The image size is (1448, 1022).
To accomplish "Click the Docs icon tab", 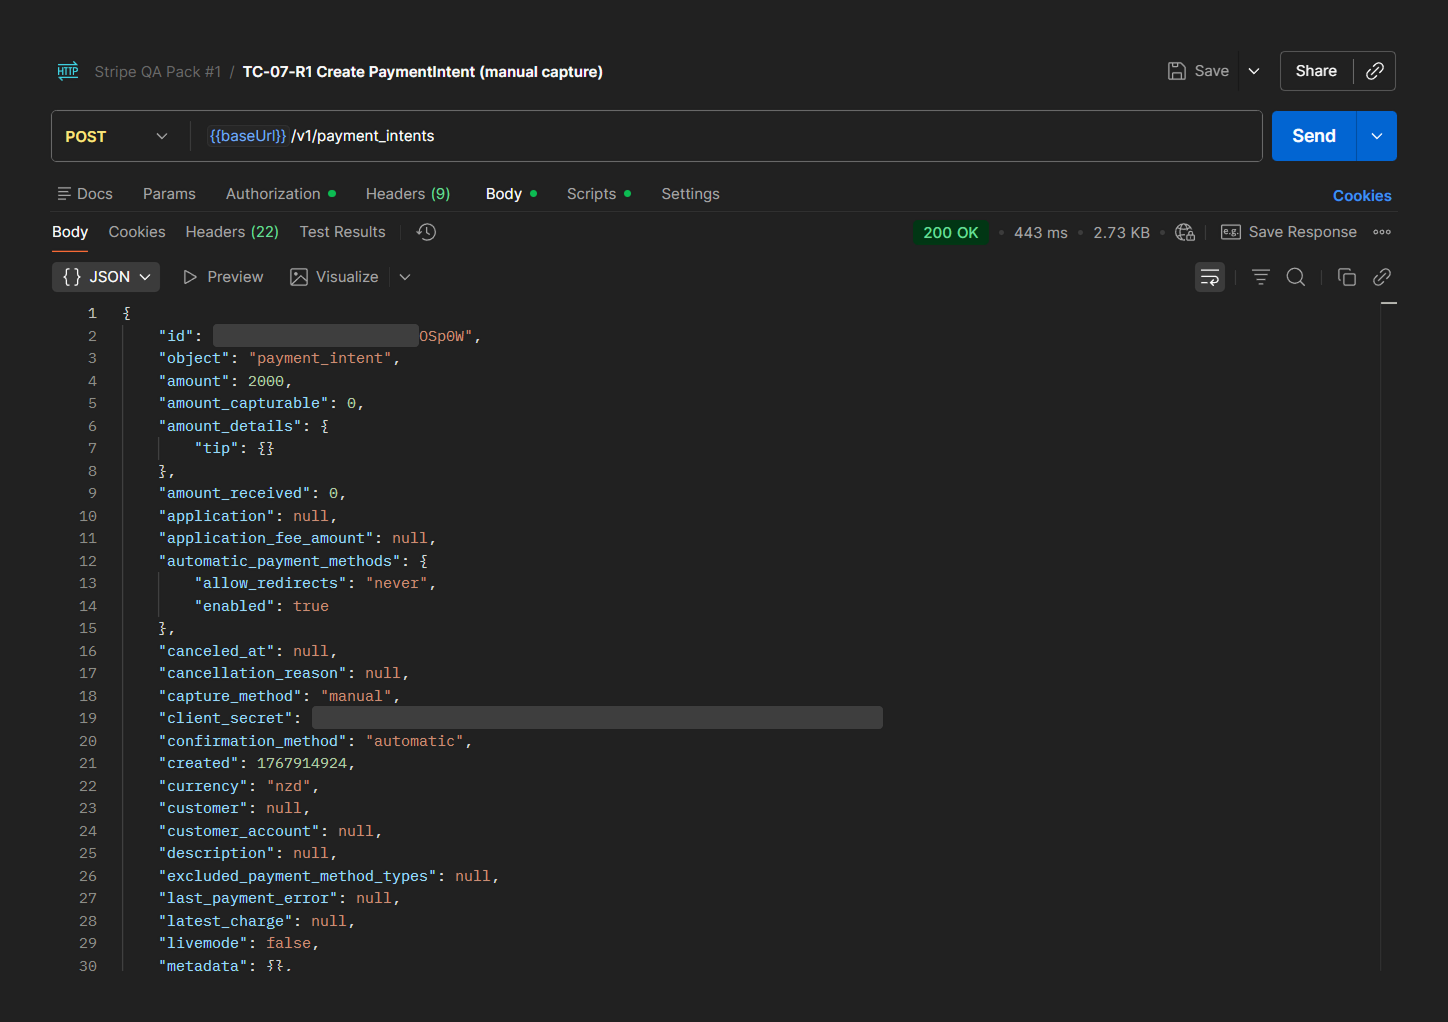I will point(85,194).
